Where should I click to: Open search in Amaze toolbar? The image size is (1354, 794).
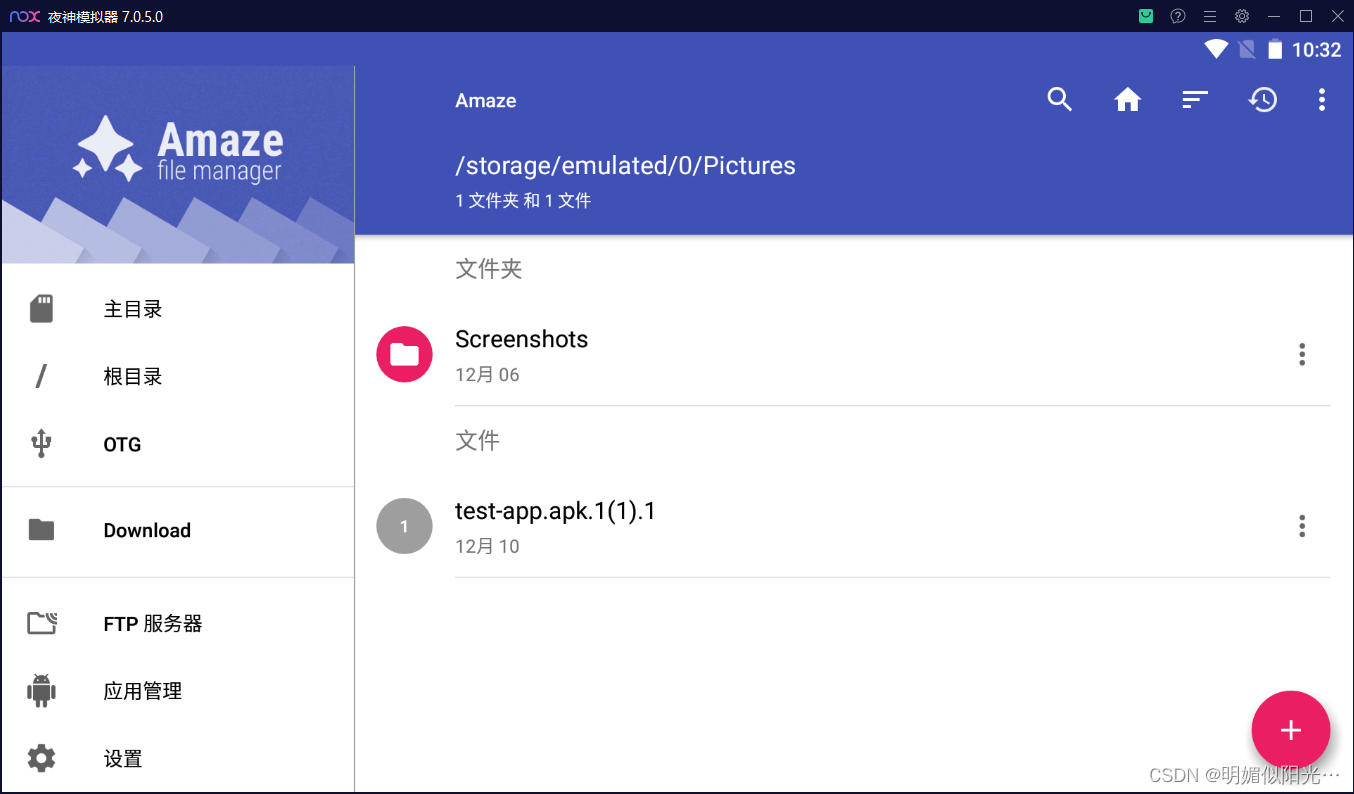click(1059, 100)
